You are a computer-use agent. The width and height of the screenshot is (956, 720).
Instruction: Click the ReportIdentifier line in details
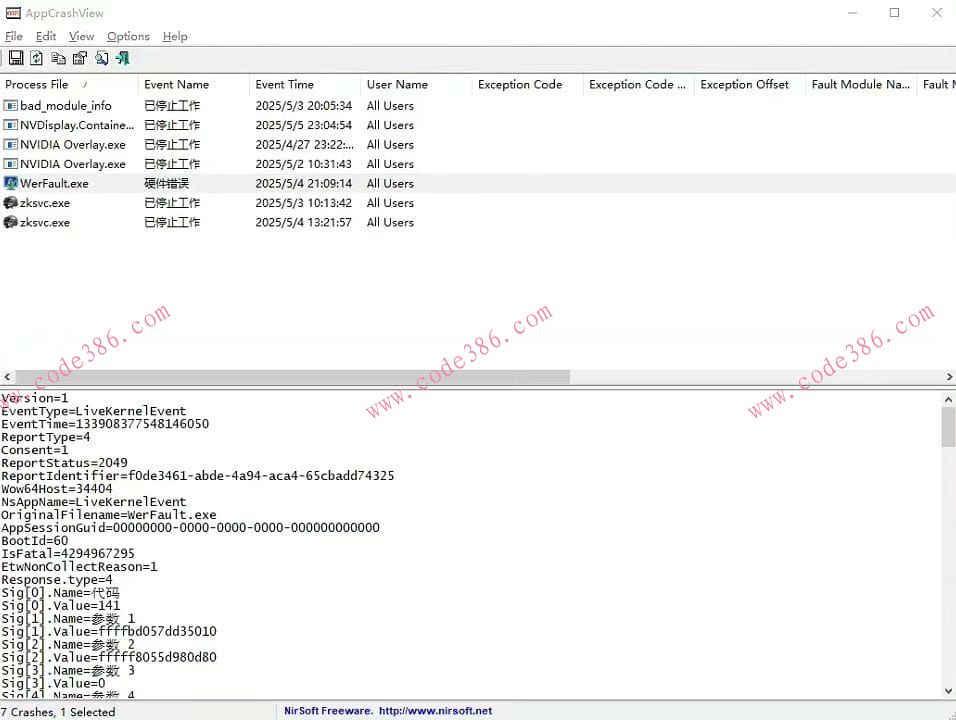[198, 476]
